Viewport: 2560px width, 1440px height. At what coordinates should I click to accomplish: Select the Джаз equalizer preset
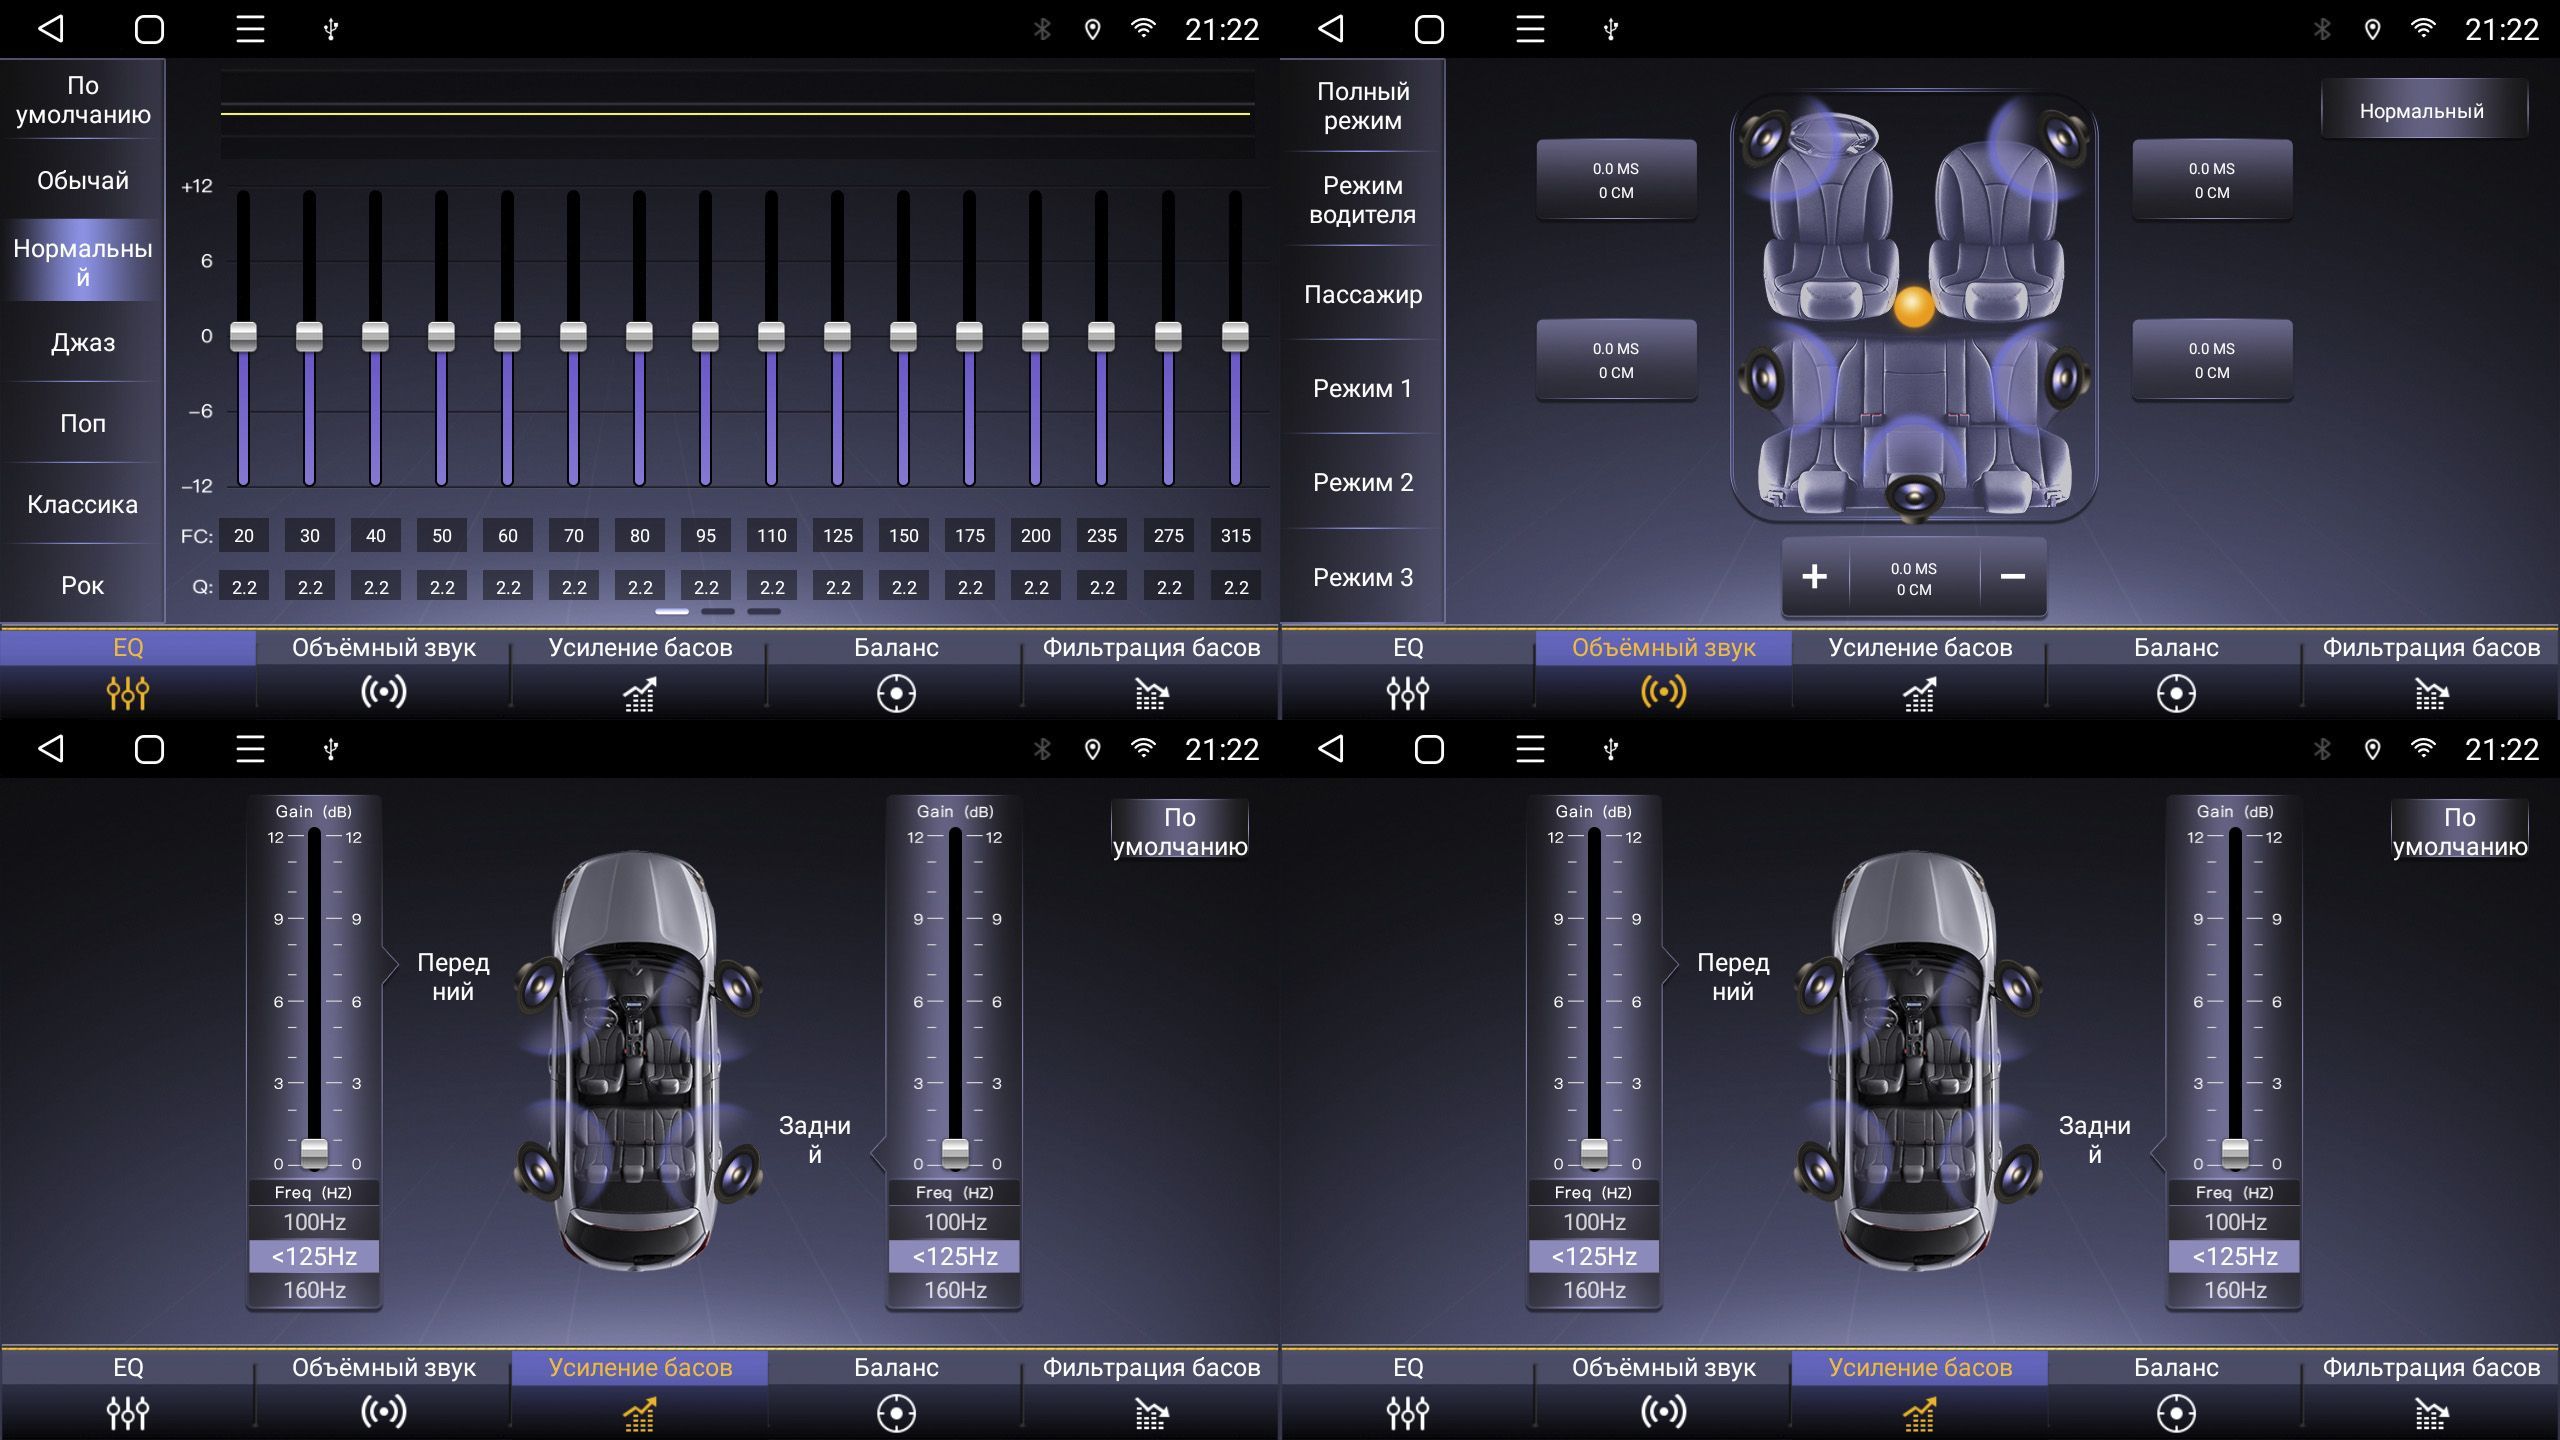(x=83, y=343)
